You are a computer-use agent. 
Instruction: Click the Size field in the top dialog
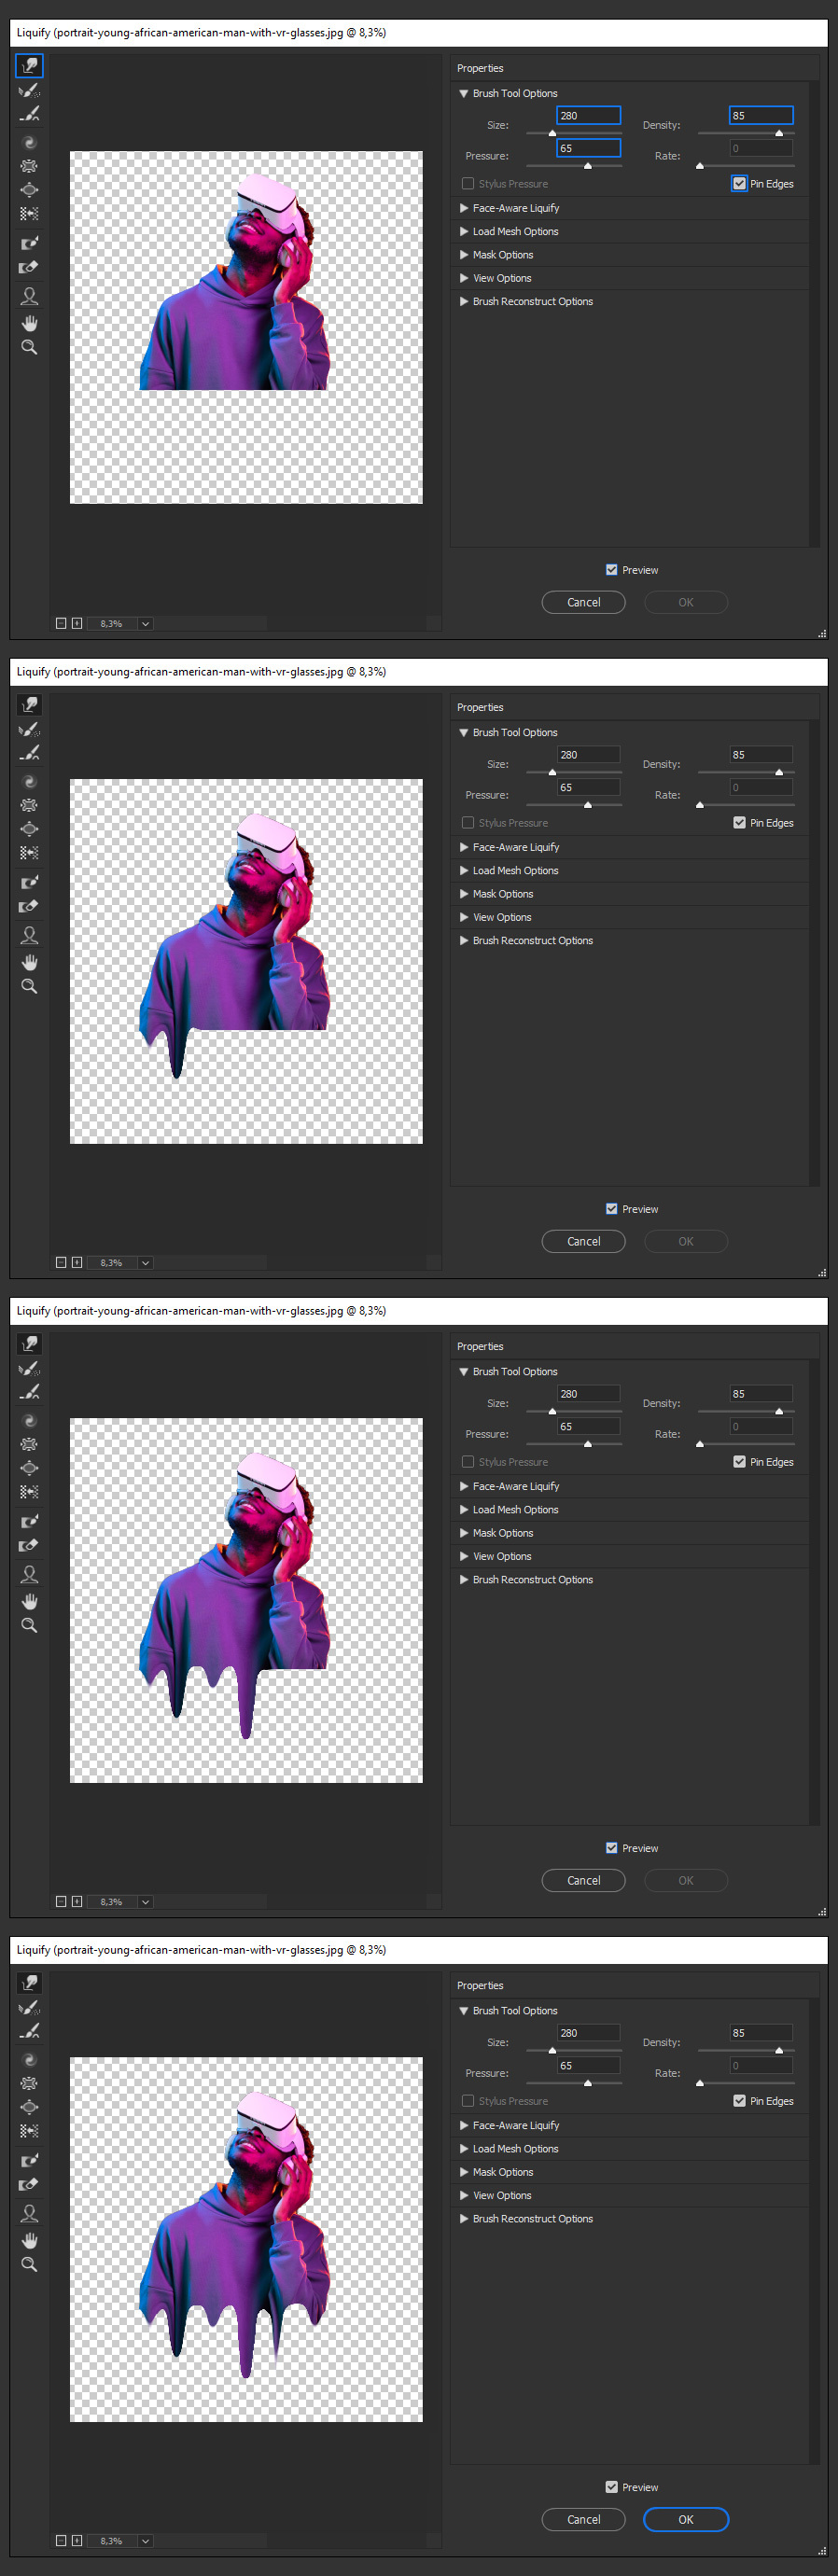point(588,115)
